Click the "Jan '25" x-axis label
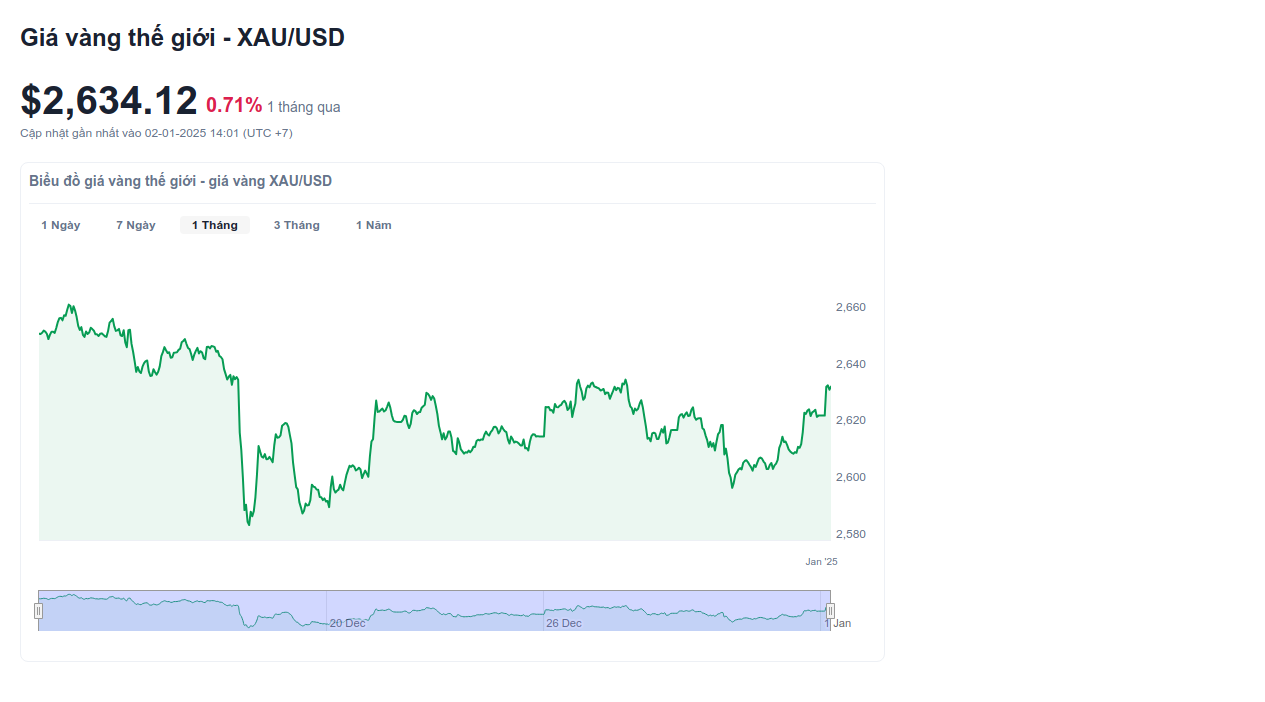The height and width of the screenshot is (702, 1265). 821,562
